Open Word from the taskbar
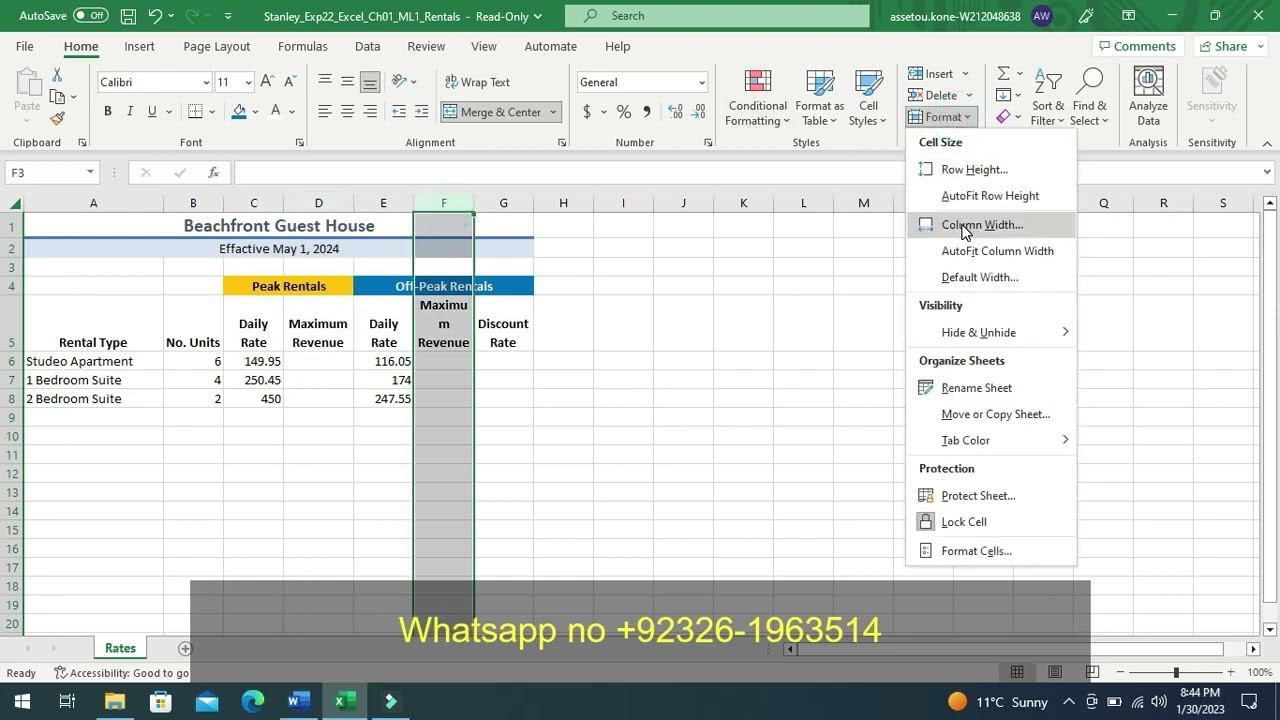Viewport: 1280px width, 720px height. pyautogui.click(x=298, y=701)
